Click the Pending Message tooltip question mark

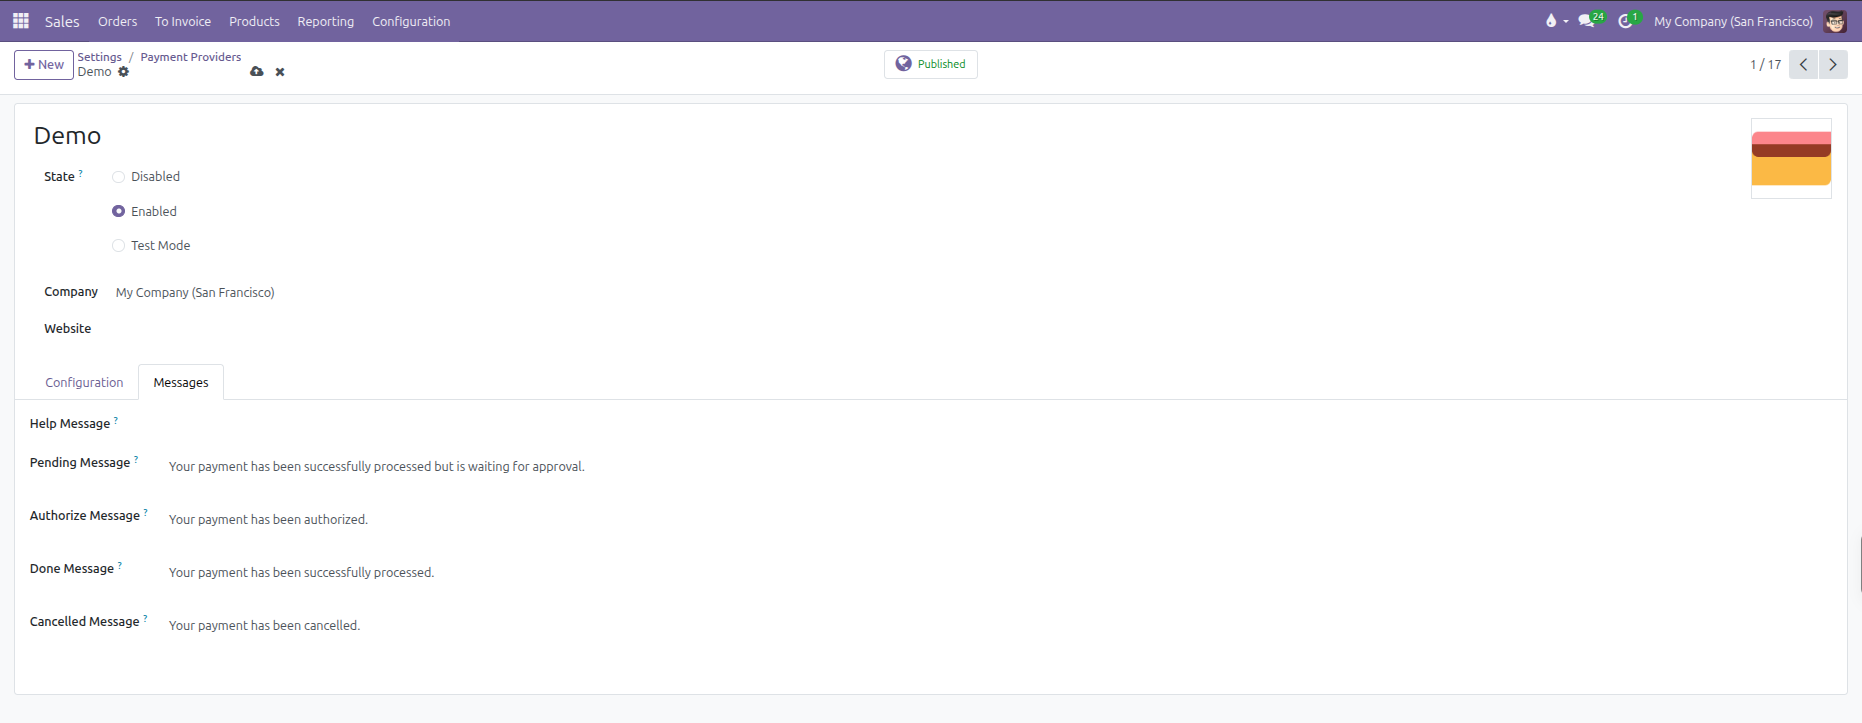[x=136, y=459]
